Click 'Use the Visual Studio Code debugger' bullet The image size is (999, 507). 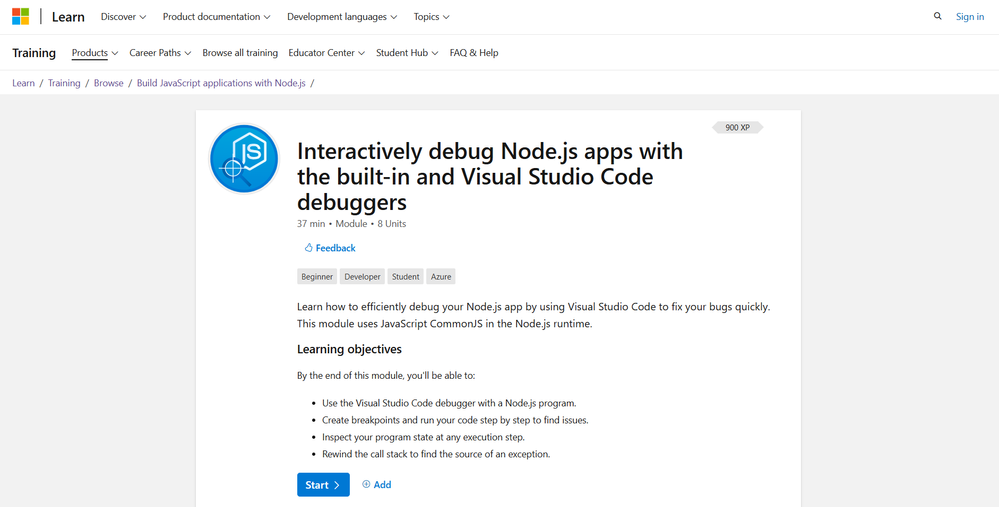point(449,403)
